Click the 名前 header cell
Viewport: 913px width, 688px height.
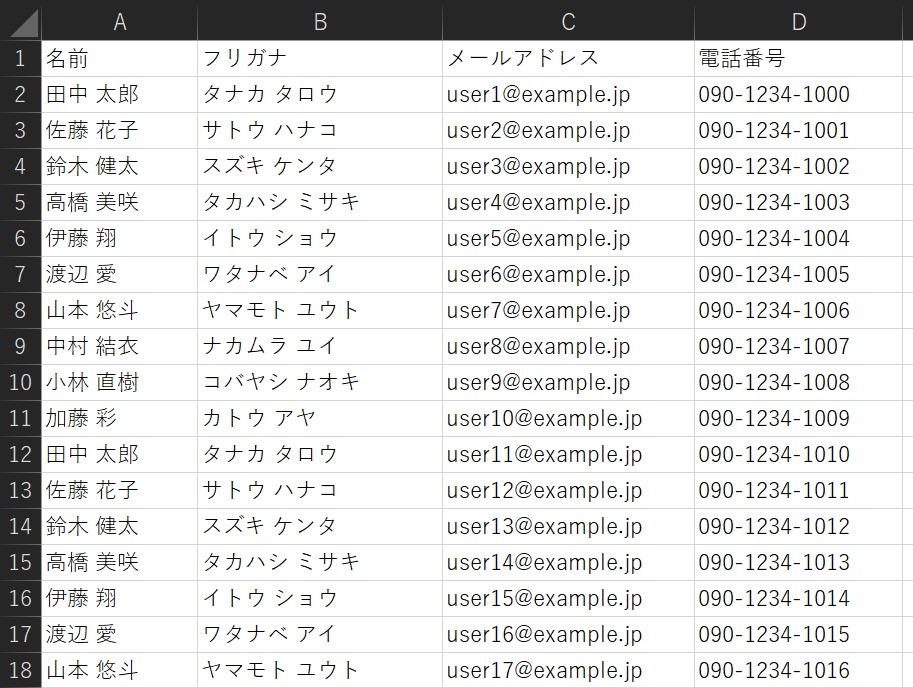tap(119, 58)
